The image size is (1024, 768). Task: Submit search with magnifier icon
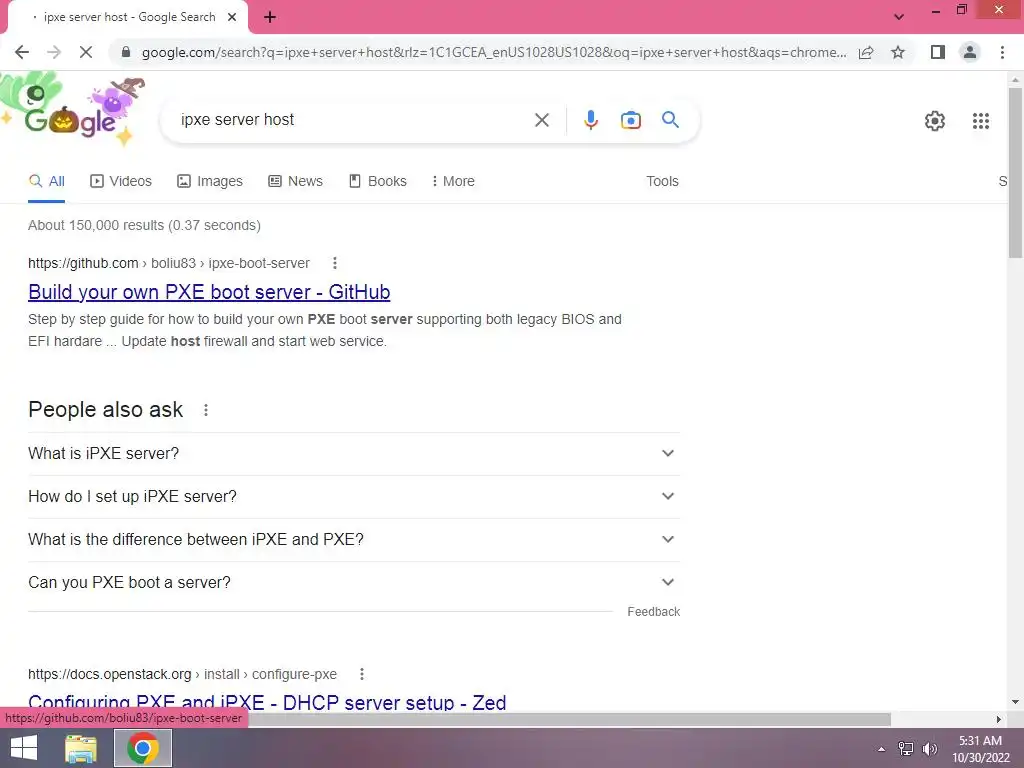[670, 120]
